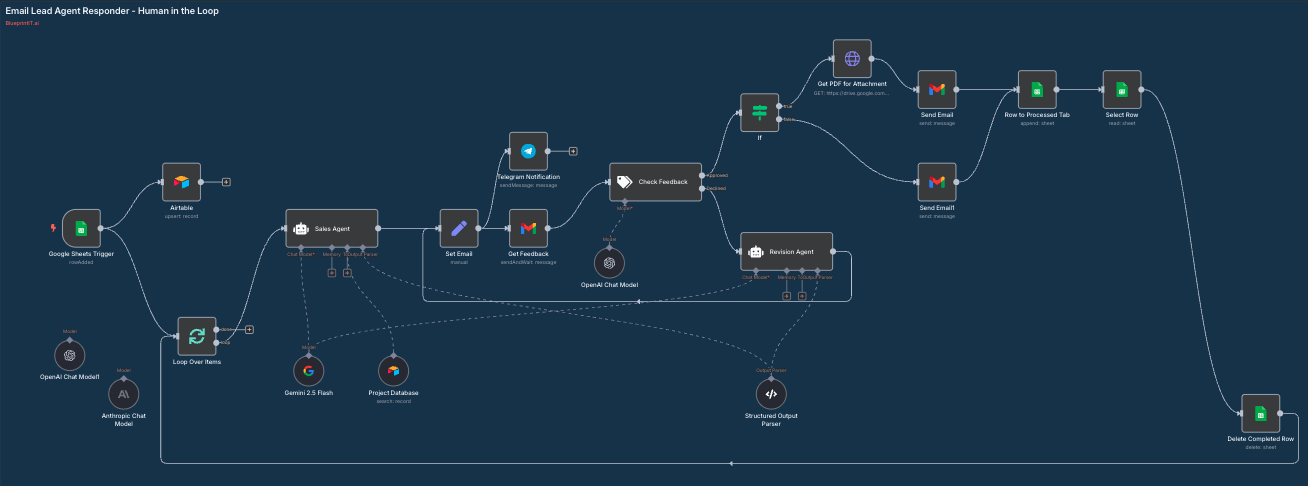Select the Project Database Airtable node
1308x486 pixels.
393,371
